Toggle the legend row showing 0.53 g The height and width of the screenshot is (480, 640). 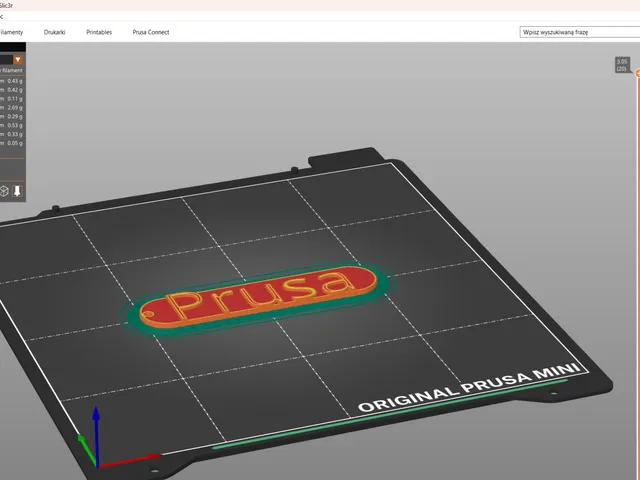click(11, 125)
